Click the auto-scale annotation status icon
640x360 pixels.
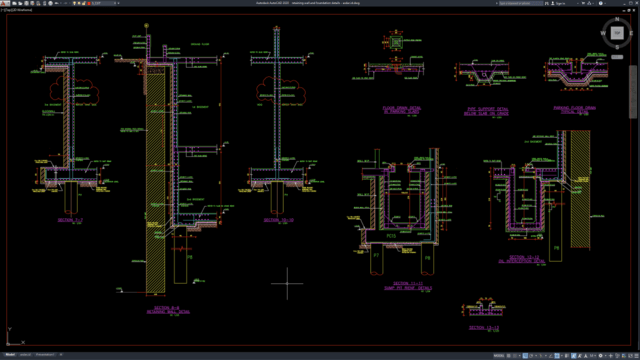[x=579, y=356]
